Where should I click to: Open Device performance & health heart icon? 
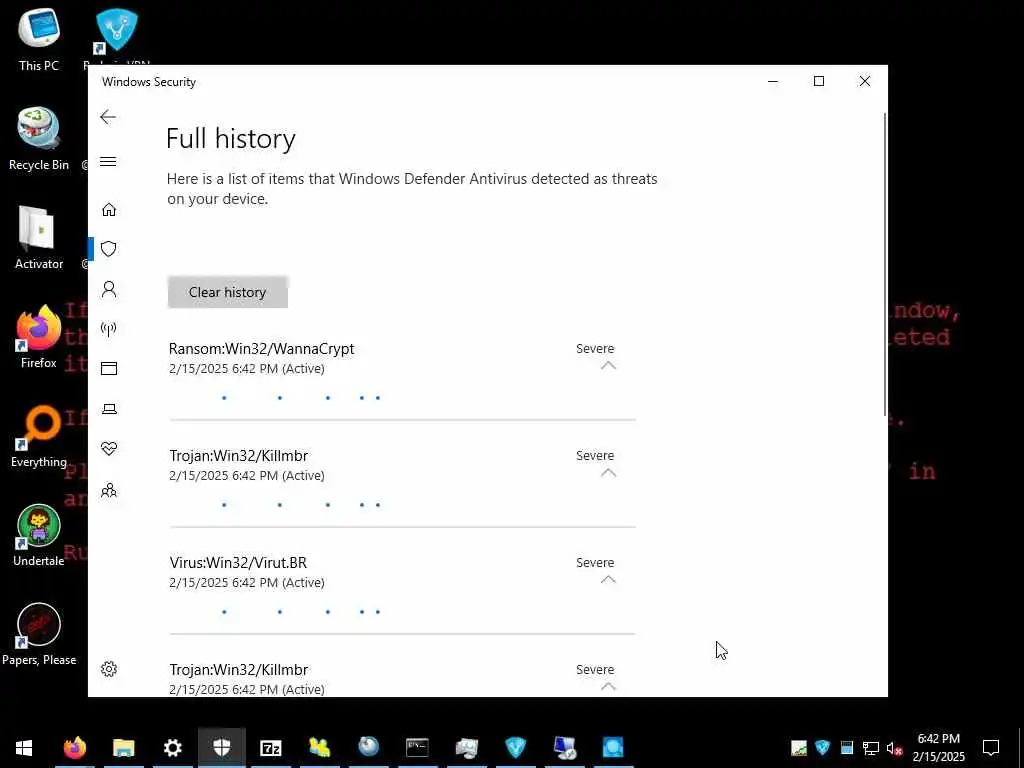pyautogui.click(x=108, y=448)
